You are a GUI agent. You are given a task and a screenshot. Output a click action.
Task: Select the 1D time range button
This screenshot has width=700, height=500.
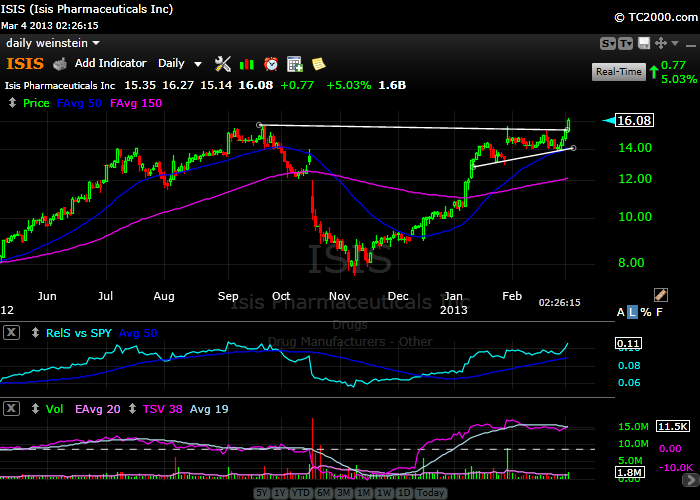(x=404, y=493)
